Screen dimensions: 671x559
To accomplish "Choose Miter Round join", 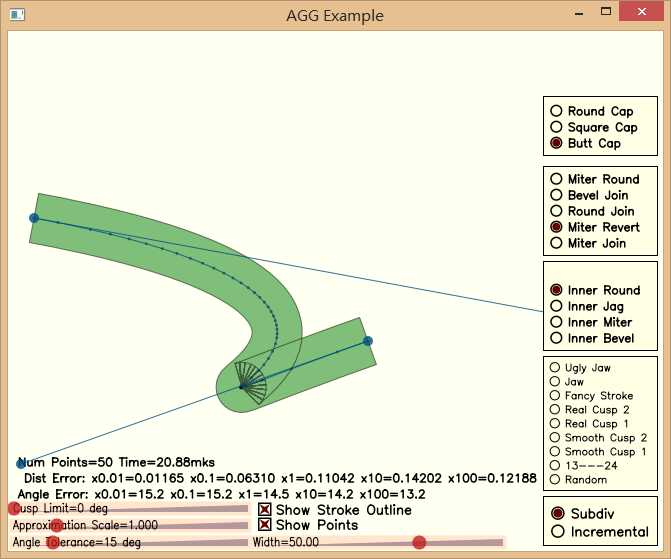I will (594, 179).
